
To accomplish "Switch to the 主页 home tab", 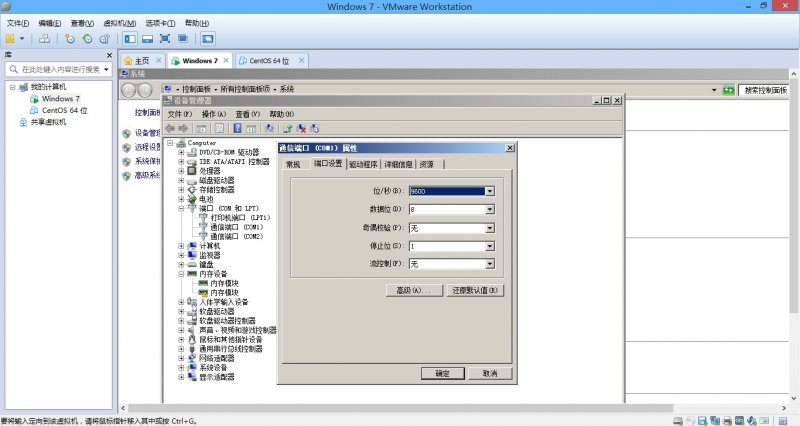I will tap(142, 61).
